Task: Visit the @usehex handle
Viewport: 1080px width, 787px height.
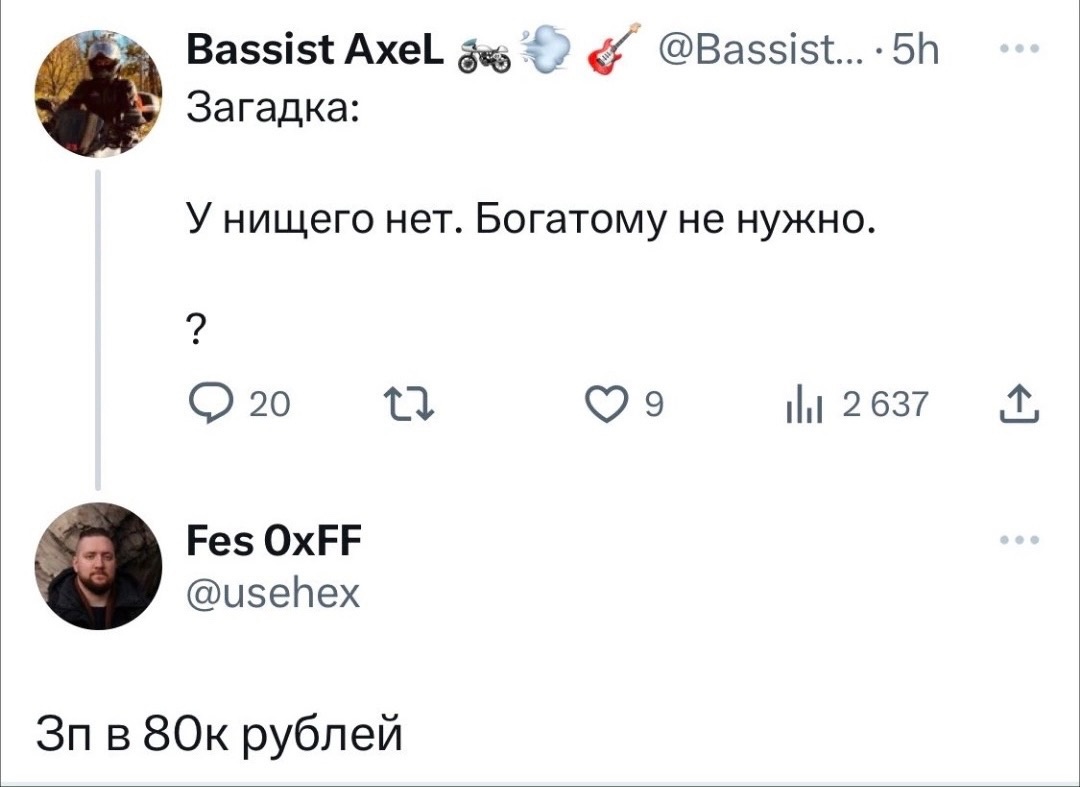Action: pyautogui.click(x=272, y=594)
